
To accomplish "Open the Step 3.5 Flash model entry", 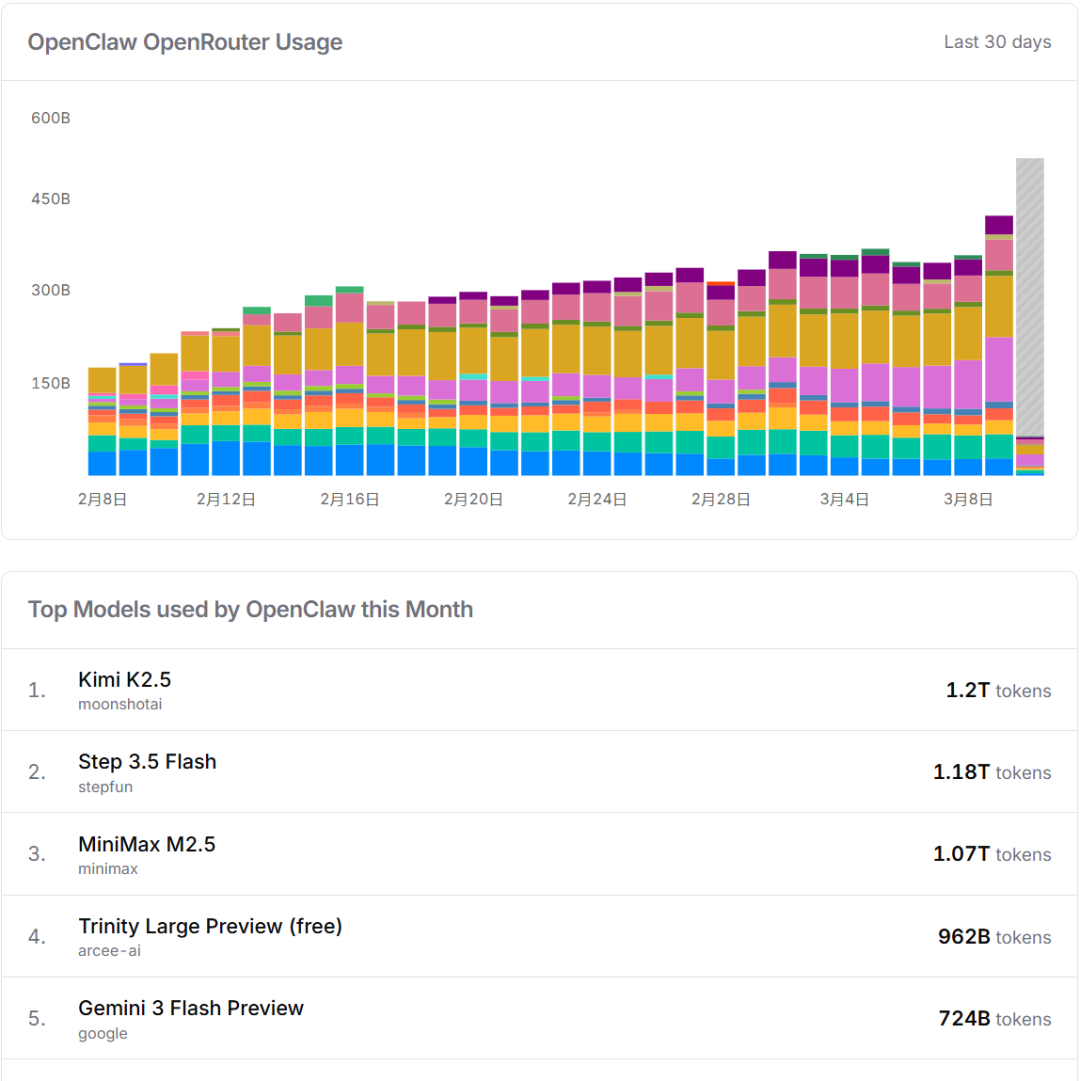I will (147, 762).
